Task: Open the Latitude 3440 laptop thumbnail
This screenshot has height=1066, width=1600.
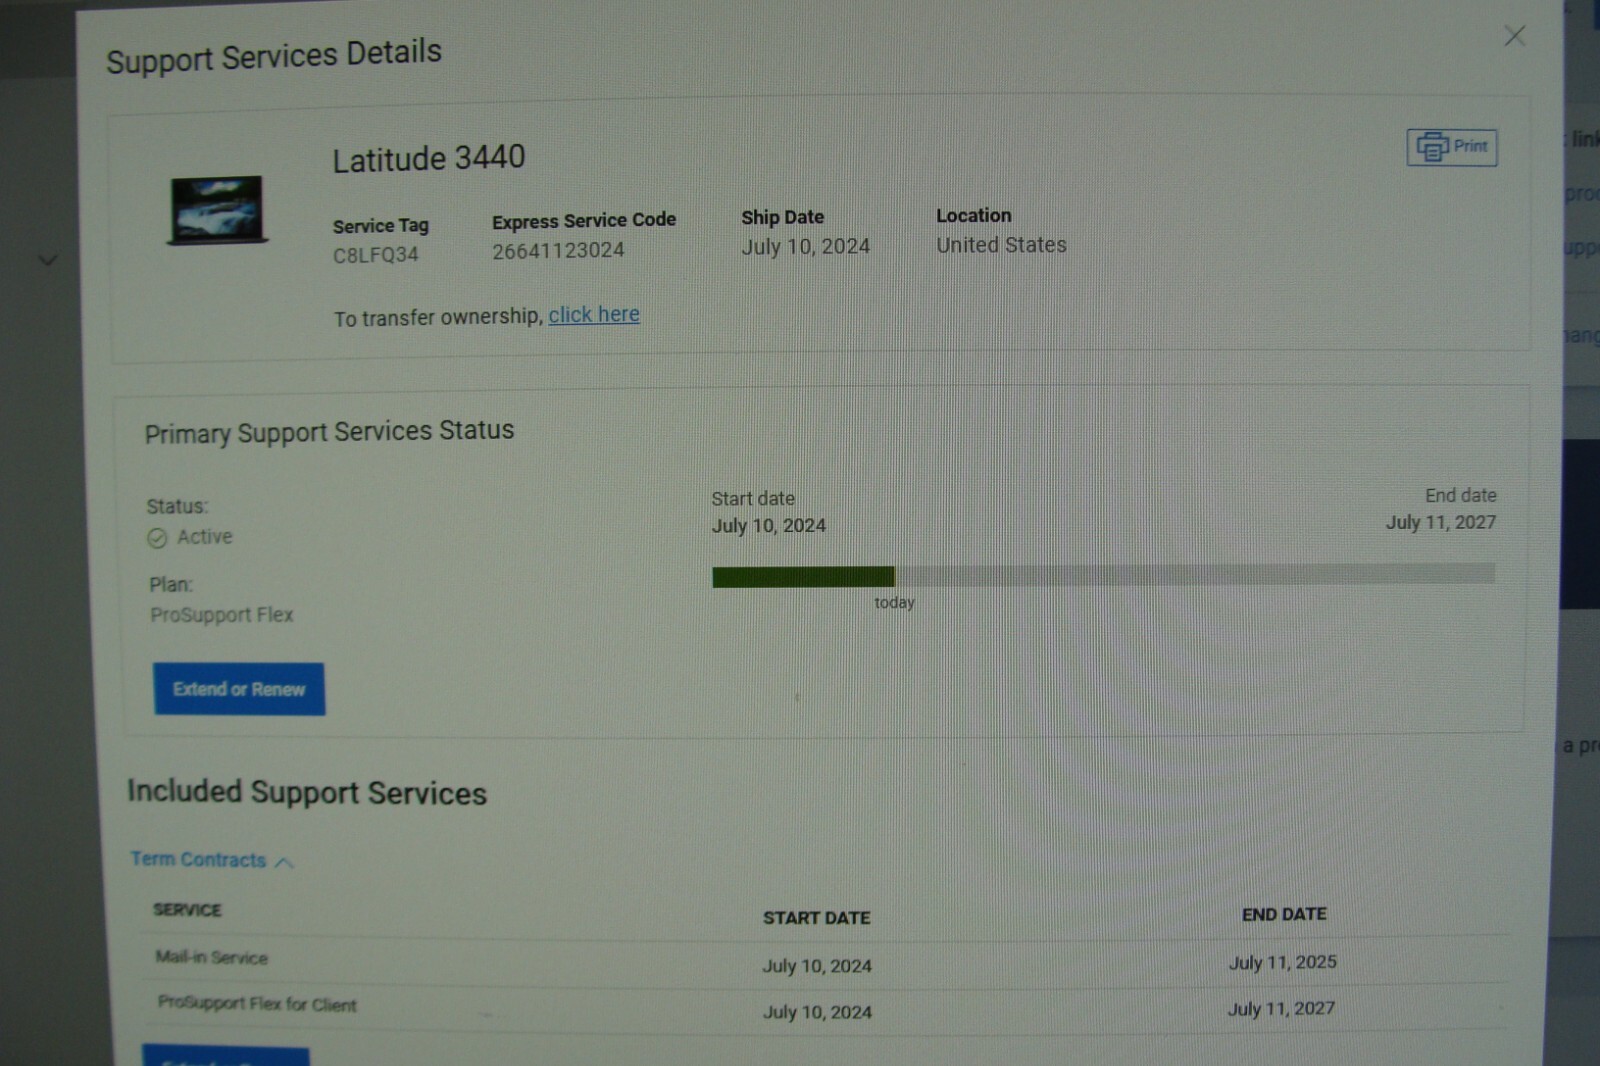Action: pyautogui.click(x=217, y=210)
